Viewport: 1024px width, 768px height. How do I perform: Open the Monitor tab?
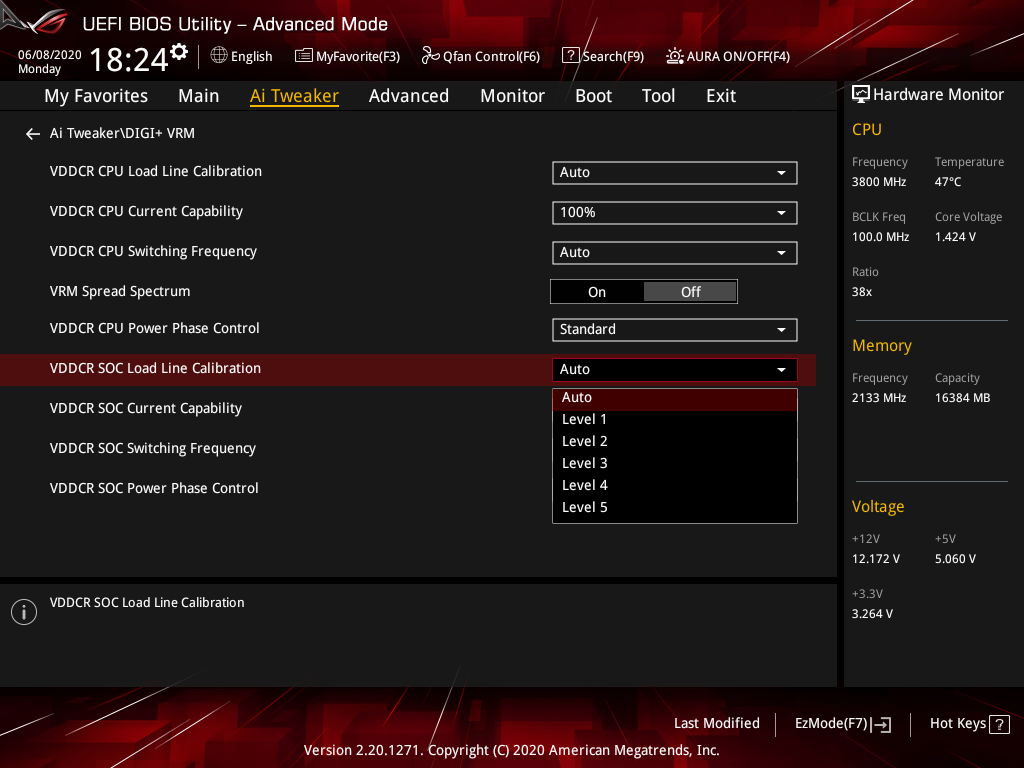coord(513,96)
